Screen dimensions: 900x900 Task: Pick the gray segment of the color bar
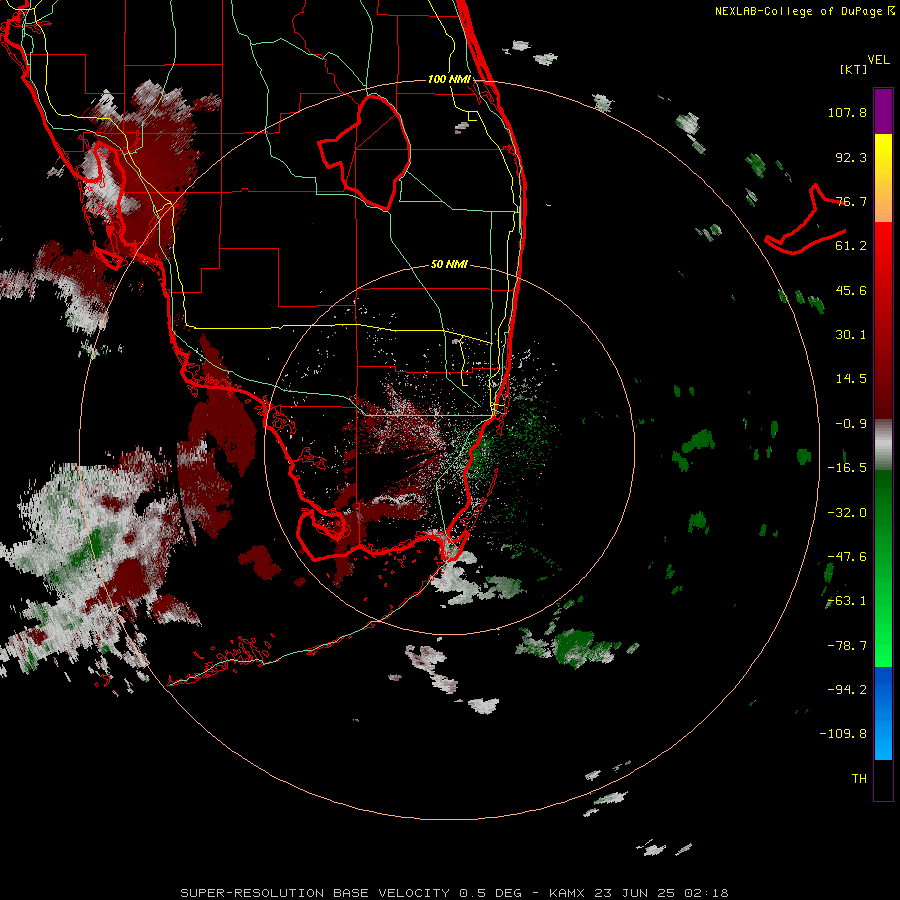coord(883,445)
